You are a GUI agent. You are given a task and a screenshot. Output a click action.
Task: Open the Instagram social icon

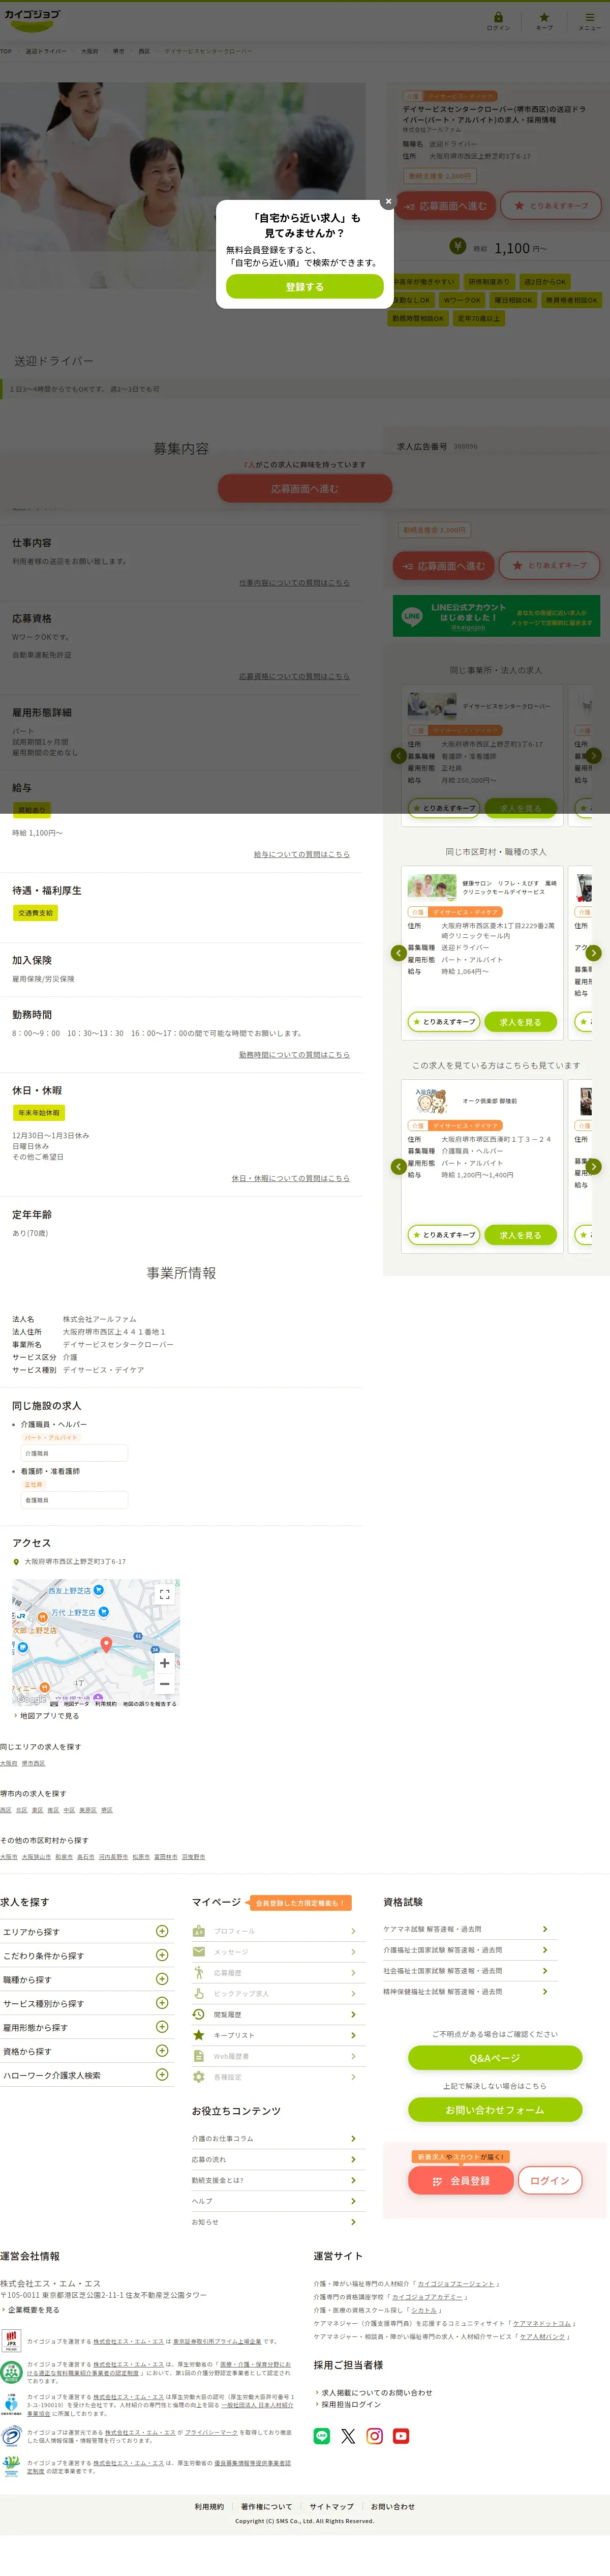tap(375, 2436)
